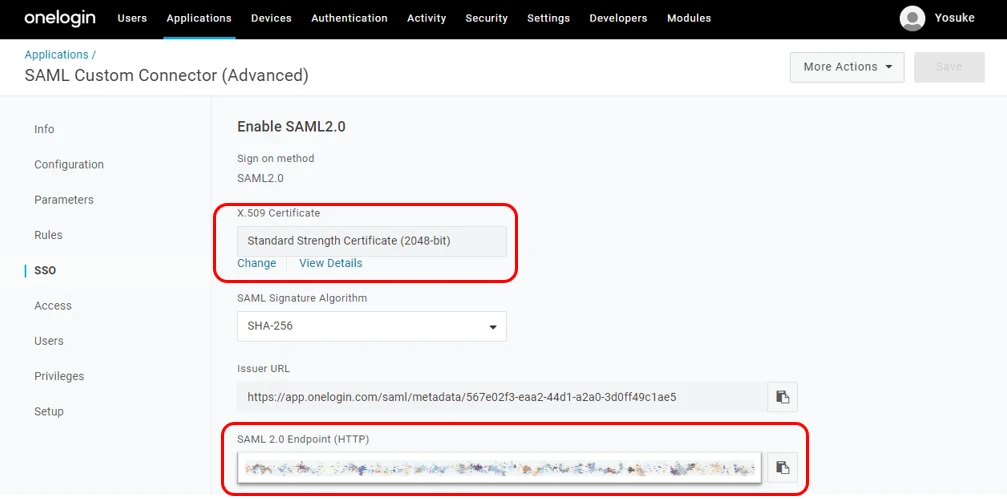Click the Issuer URL field
The width and height of the screenshot is (1007, 499).
(x=500, y=397)
